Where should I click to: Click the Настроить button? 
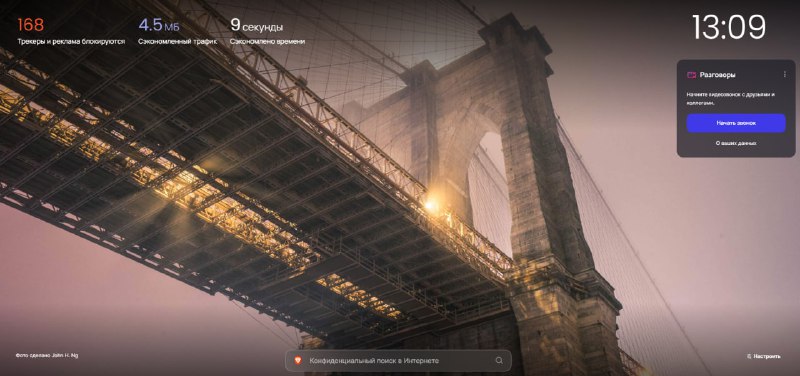coord(763,357)
